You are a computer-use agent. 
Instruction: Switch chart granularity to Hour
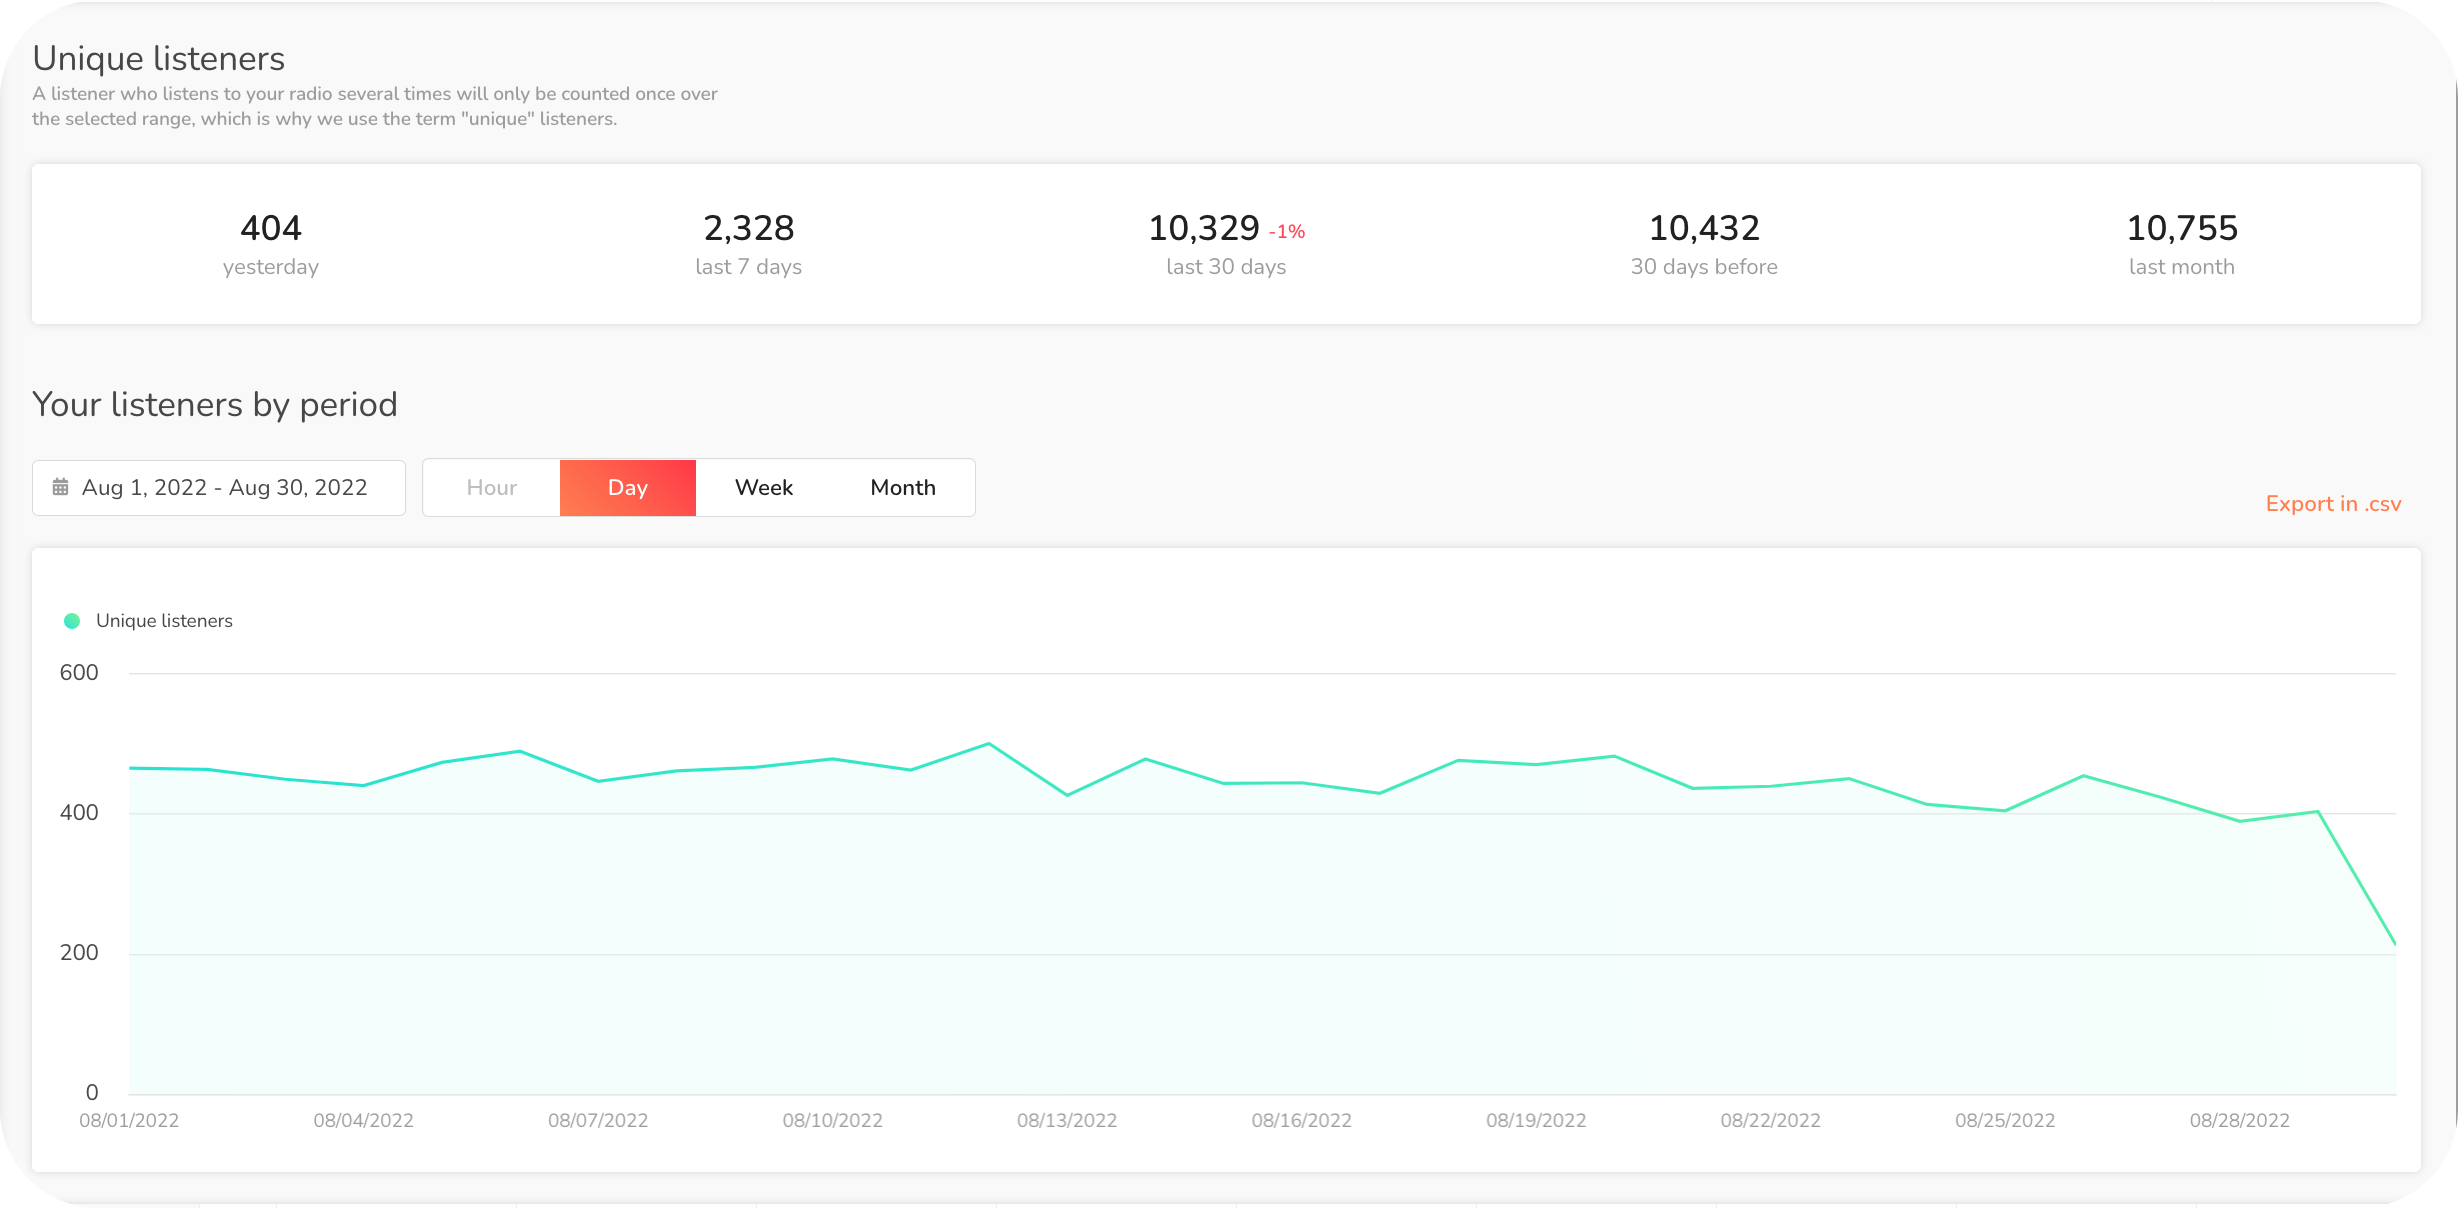pos(491,487)
